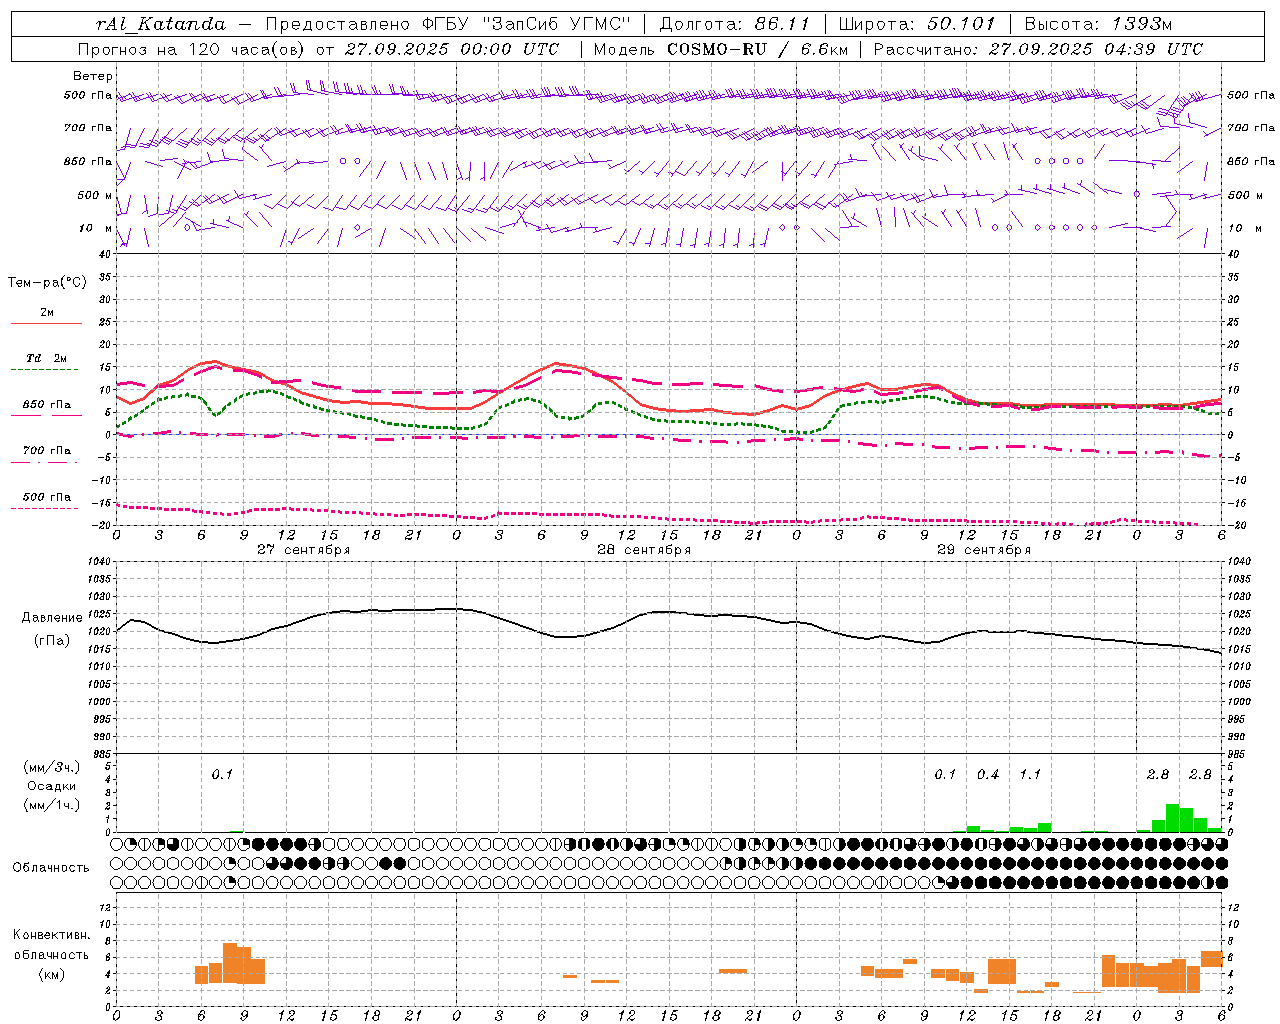Image resolution: width=1280 pixels, height=1024 pixels.
Task: Click the 10 м wind level label on left
Action: [x=95, y=229]
